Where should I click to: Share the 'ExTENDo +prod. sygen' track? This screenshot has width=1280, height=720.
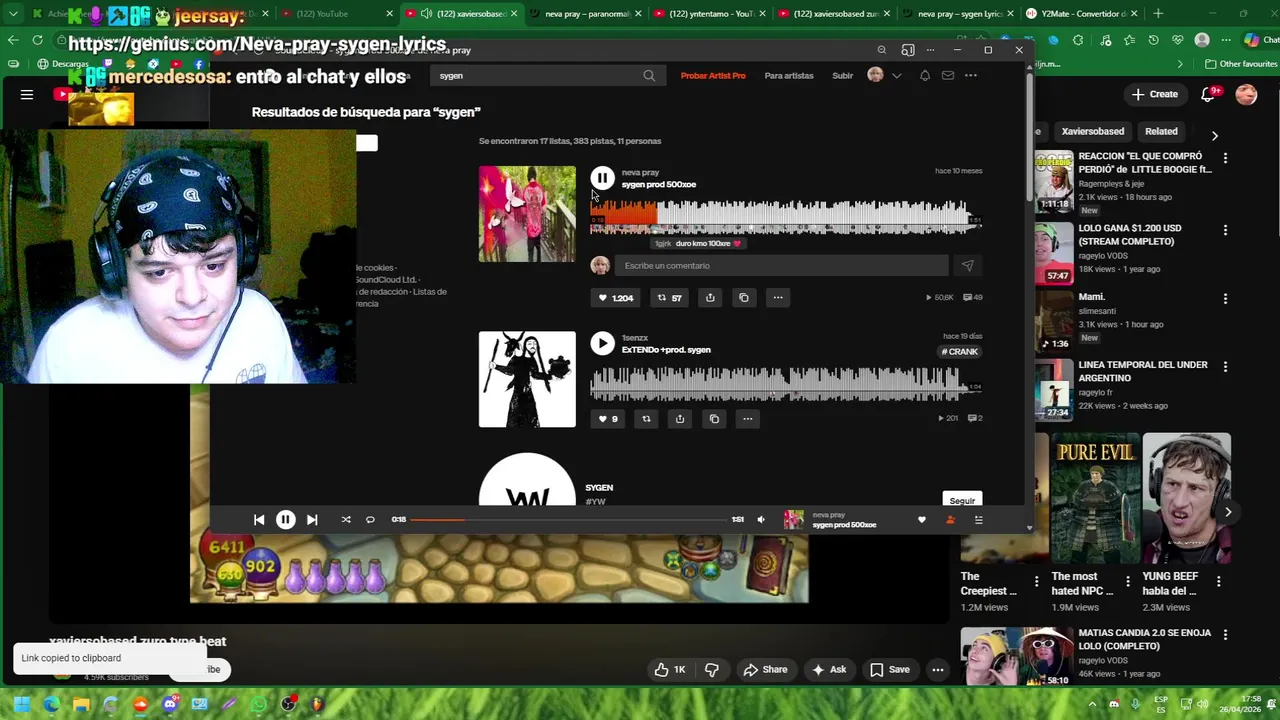point(680,419)
